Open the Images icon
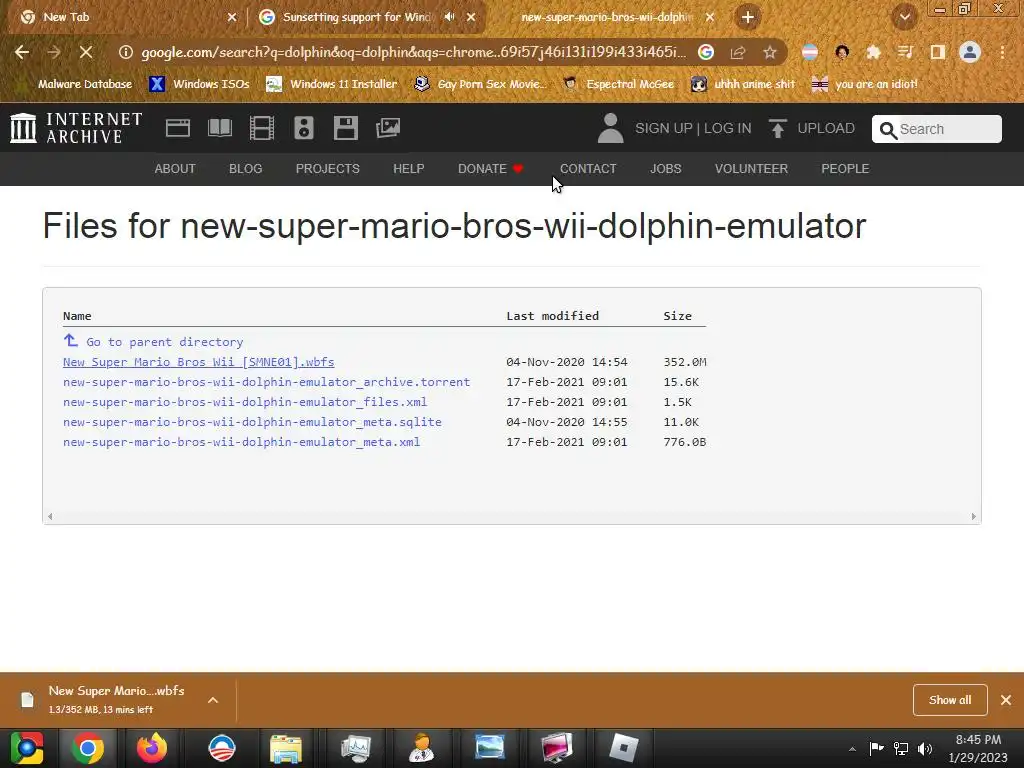Image resolution: width=1024 pixels, height=768 pixels. point(388,128)
